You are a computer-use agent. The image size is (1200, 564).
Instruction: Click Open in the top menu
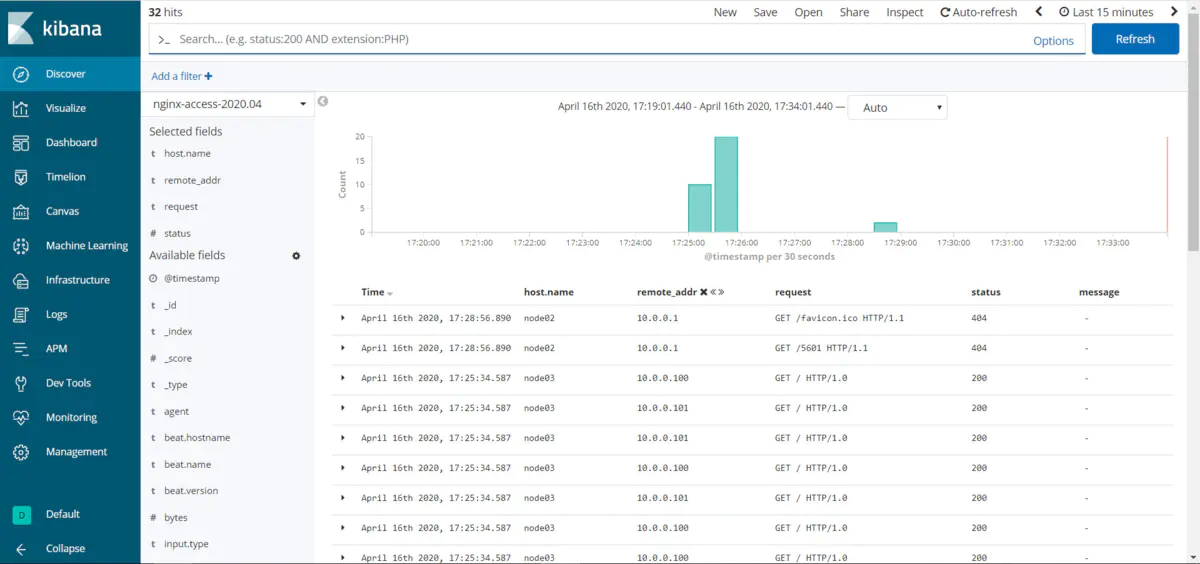[808, 12]
